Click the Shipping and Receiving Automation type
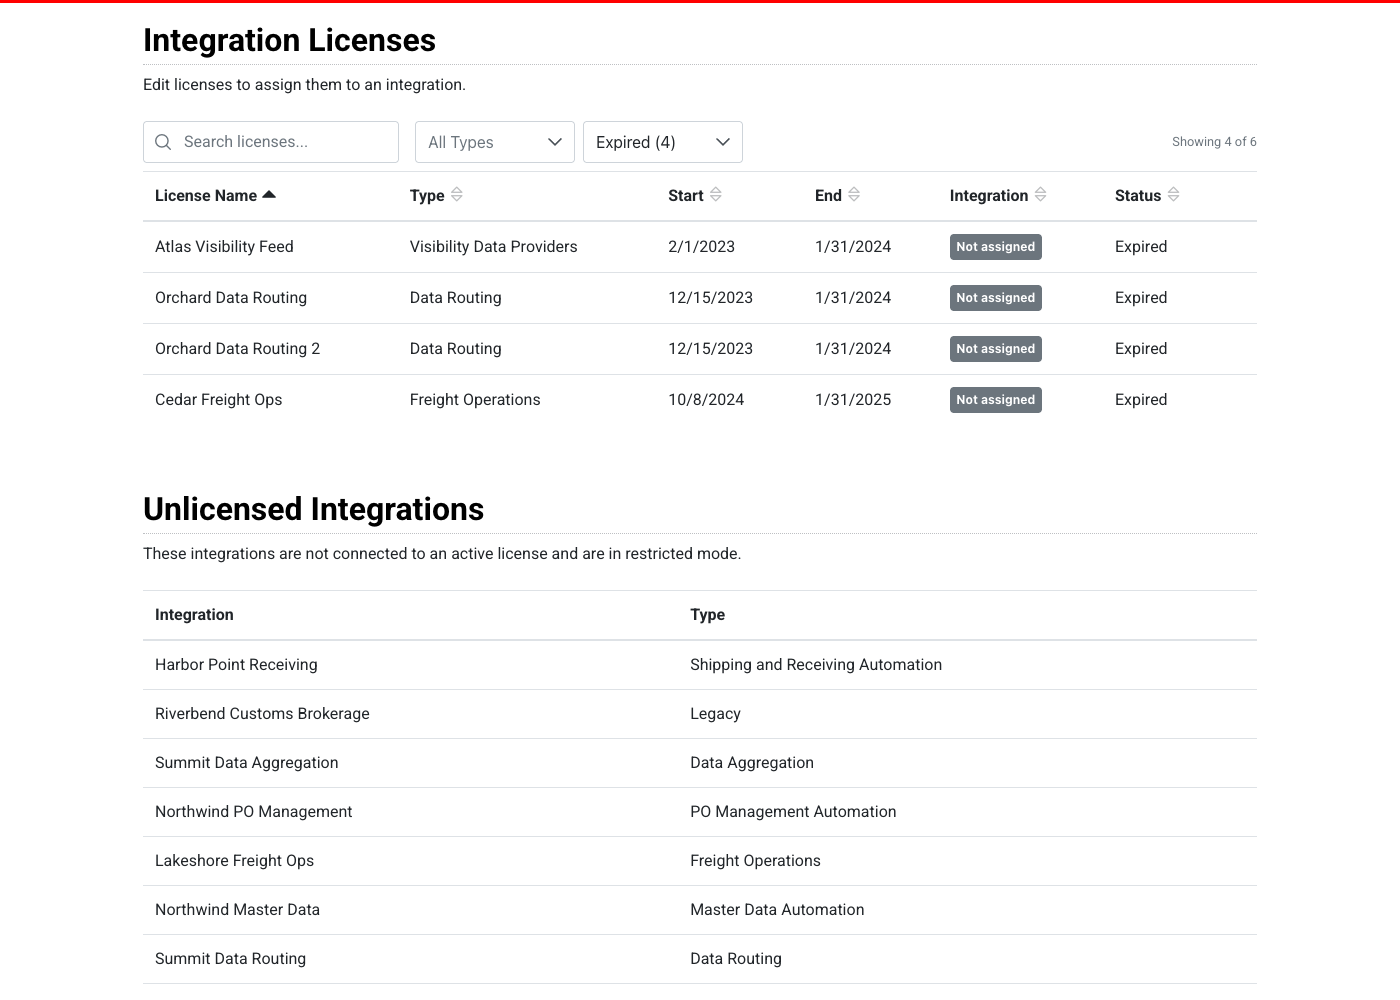This screenshot has height=1000, width=1400. [816, 665]
